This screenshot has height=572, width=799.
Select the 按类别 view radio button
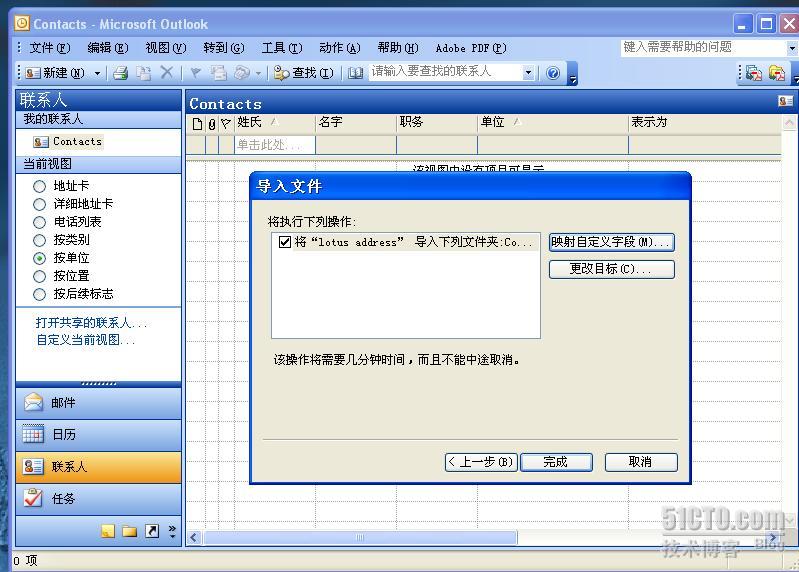(x=39, y=240)
